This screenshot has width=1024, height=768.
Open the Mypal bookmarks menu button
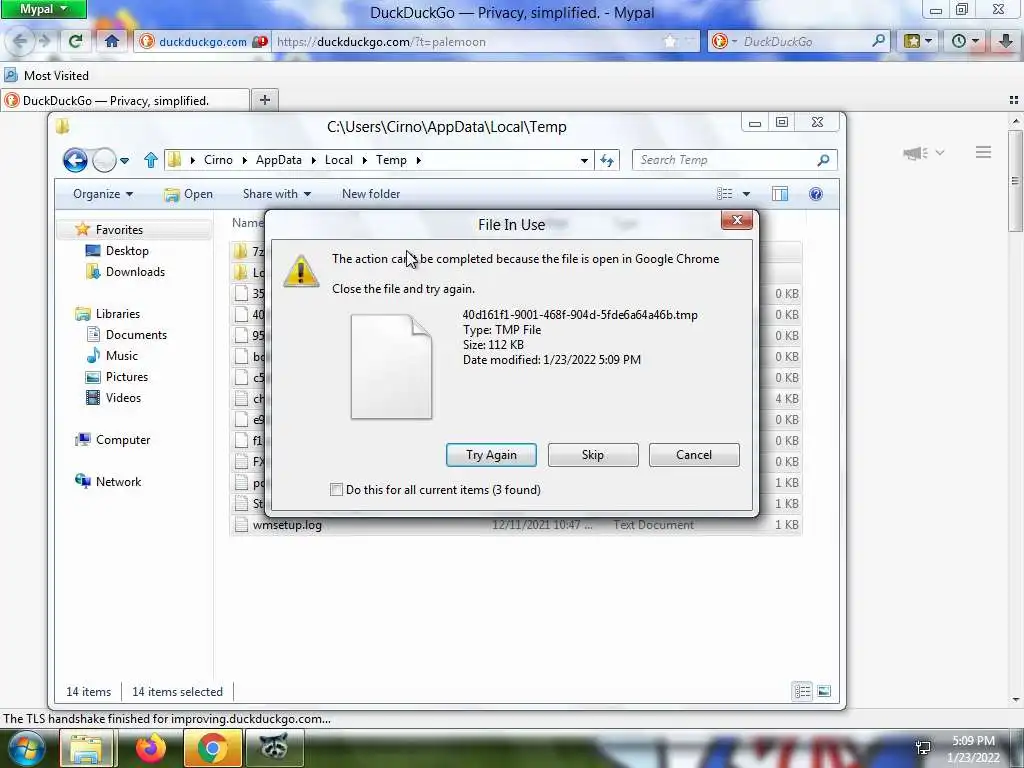point(919,42)
